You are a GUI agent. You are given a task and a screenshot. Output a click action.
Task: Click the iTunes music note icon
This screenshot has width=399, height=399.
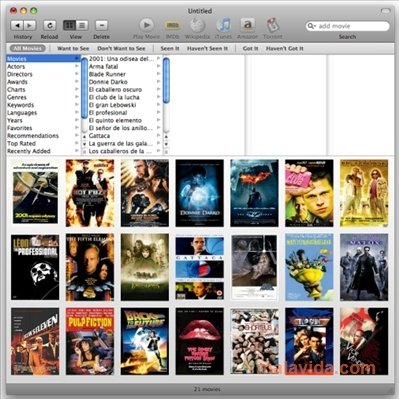(x=223, y=25)
